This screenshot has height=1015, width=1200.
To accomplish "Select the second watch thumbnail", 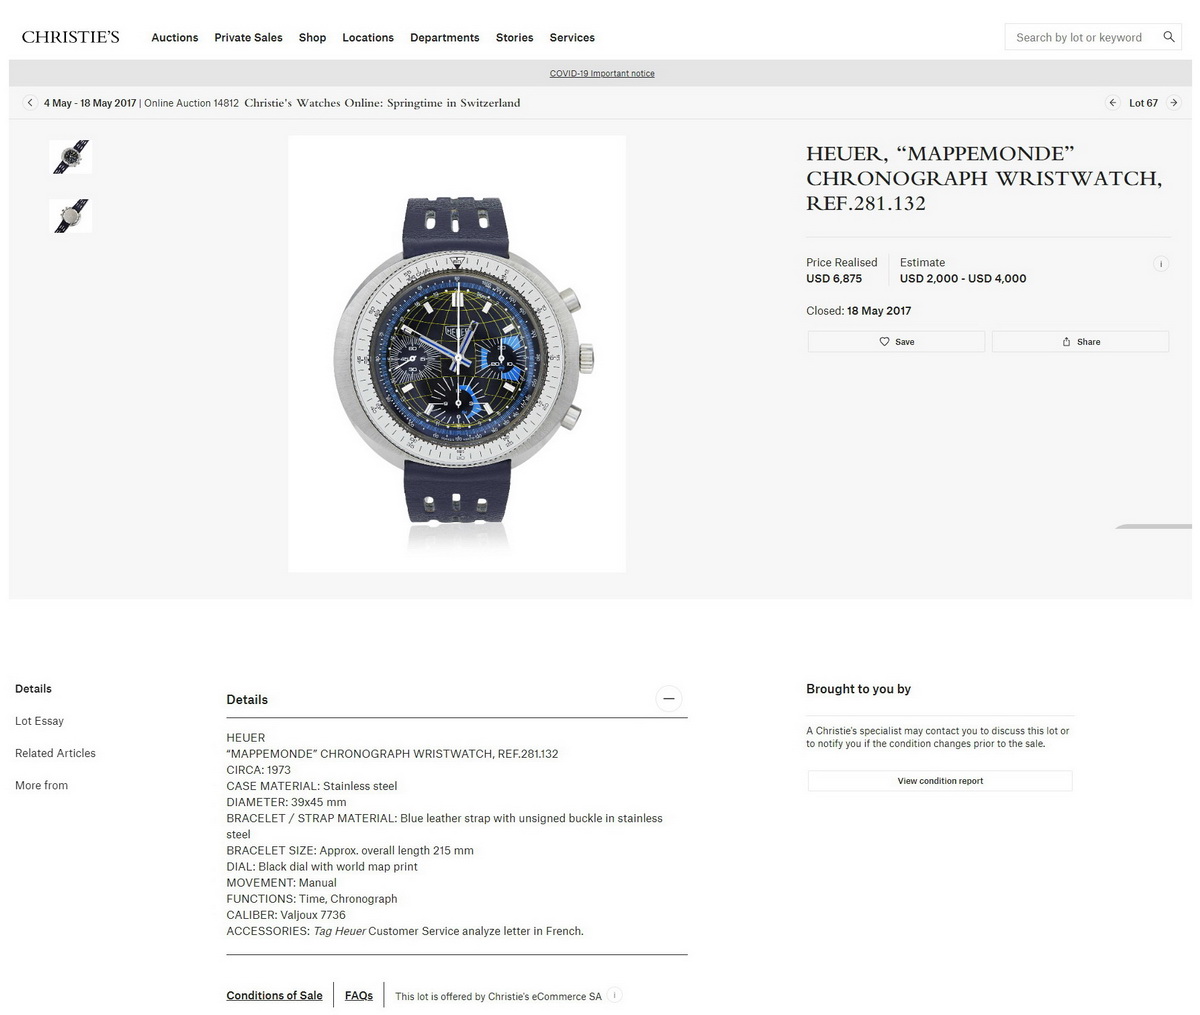I will [71, 216].
